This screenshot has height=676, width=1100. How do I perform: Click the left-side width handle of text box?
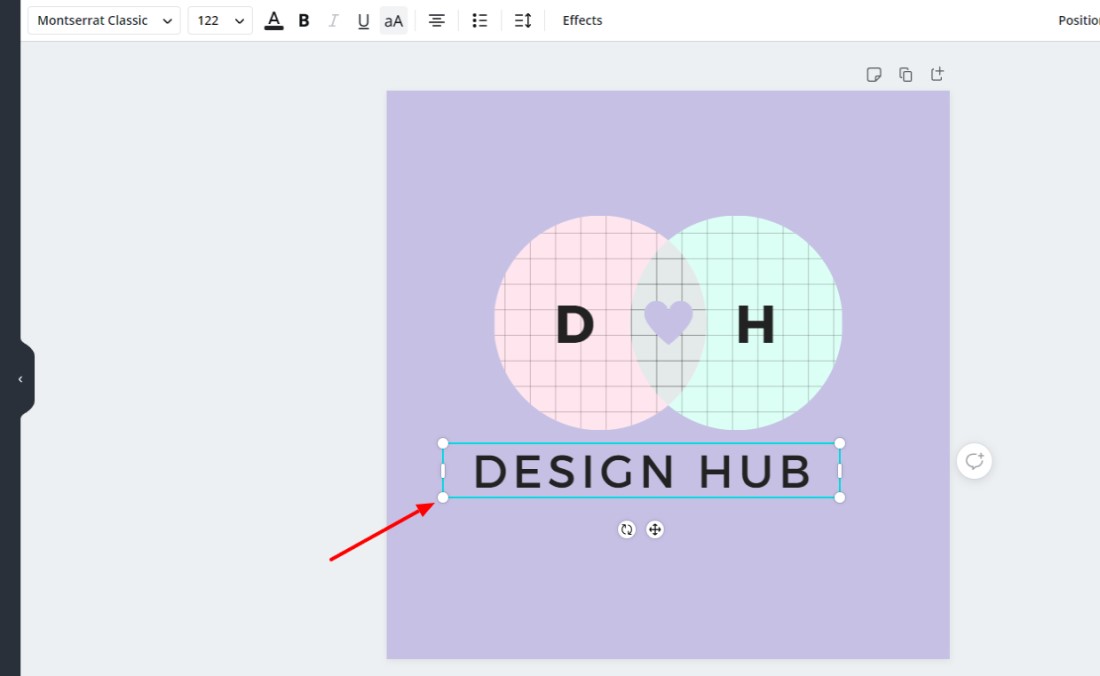pos(443,471)
